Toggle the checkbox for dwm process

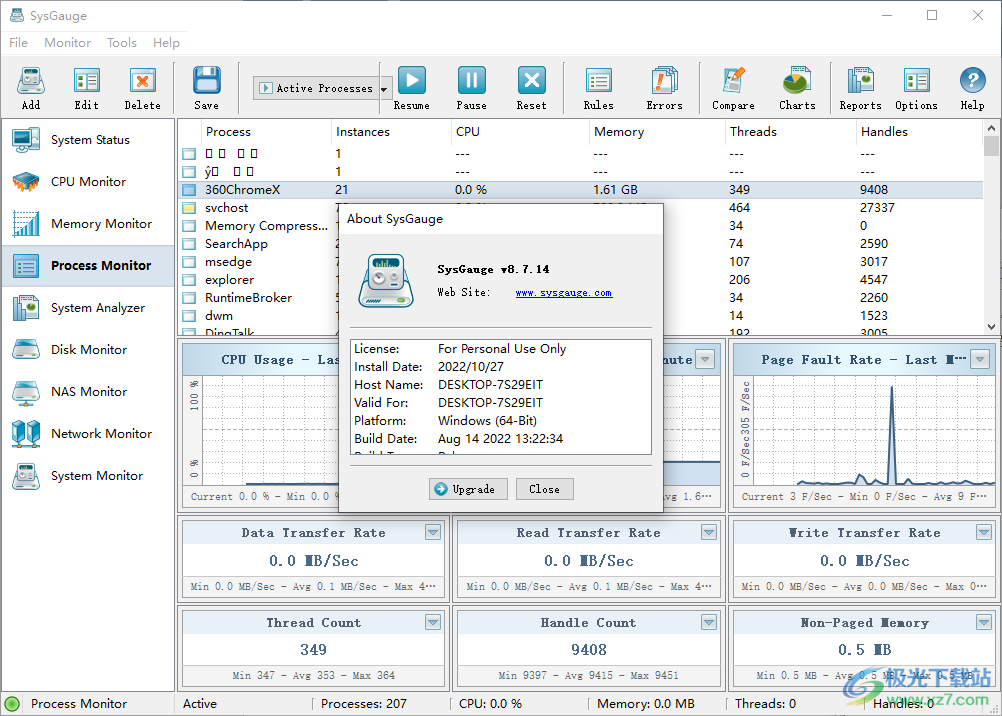189,316
